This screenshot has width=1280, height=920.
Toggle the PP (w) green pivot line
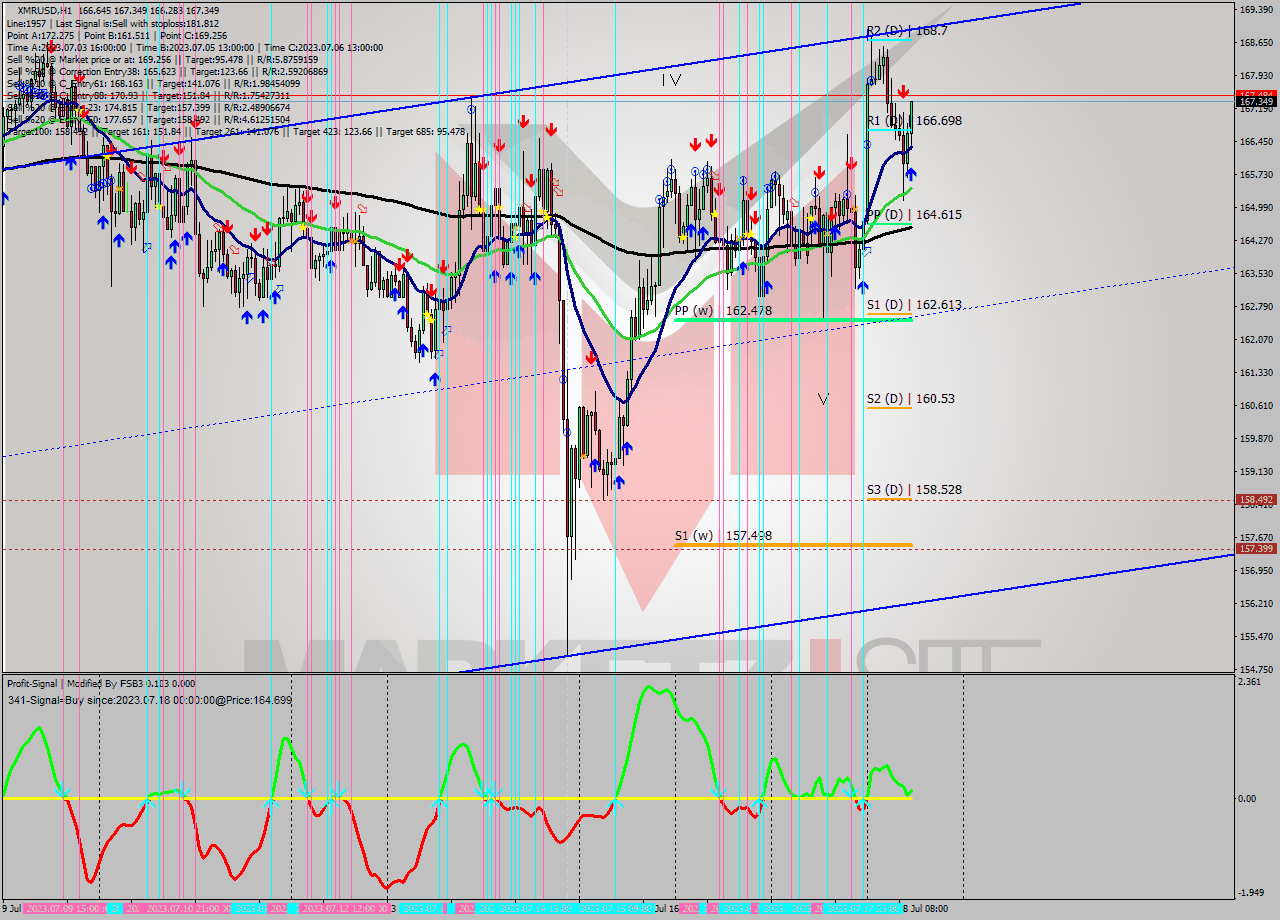coord(790,320)
